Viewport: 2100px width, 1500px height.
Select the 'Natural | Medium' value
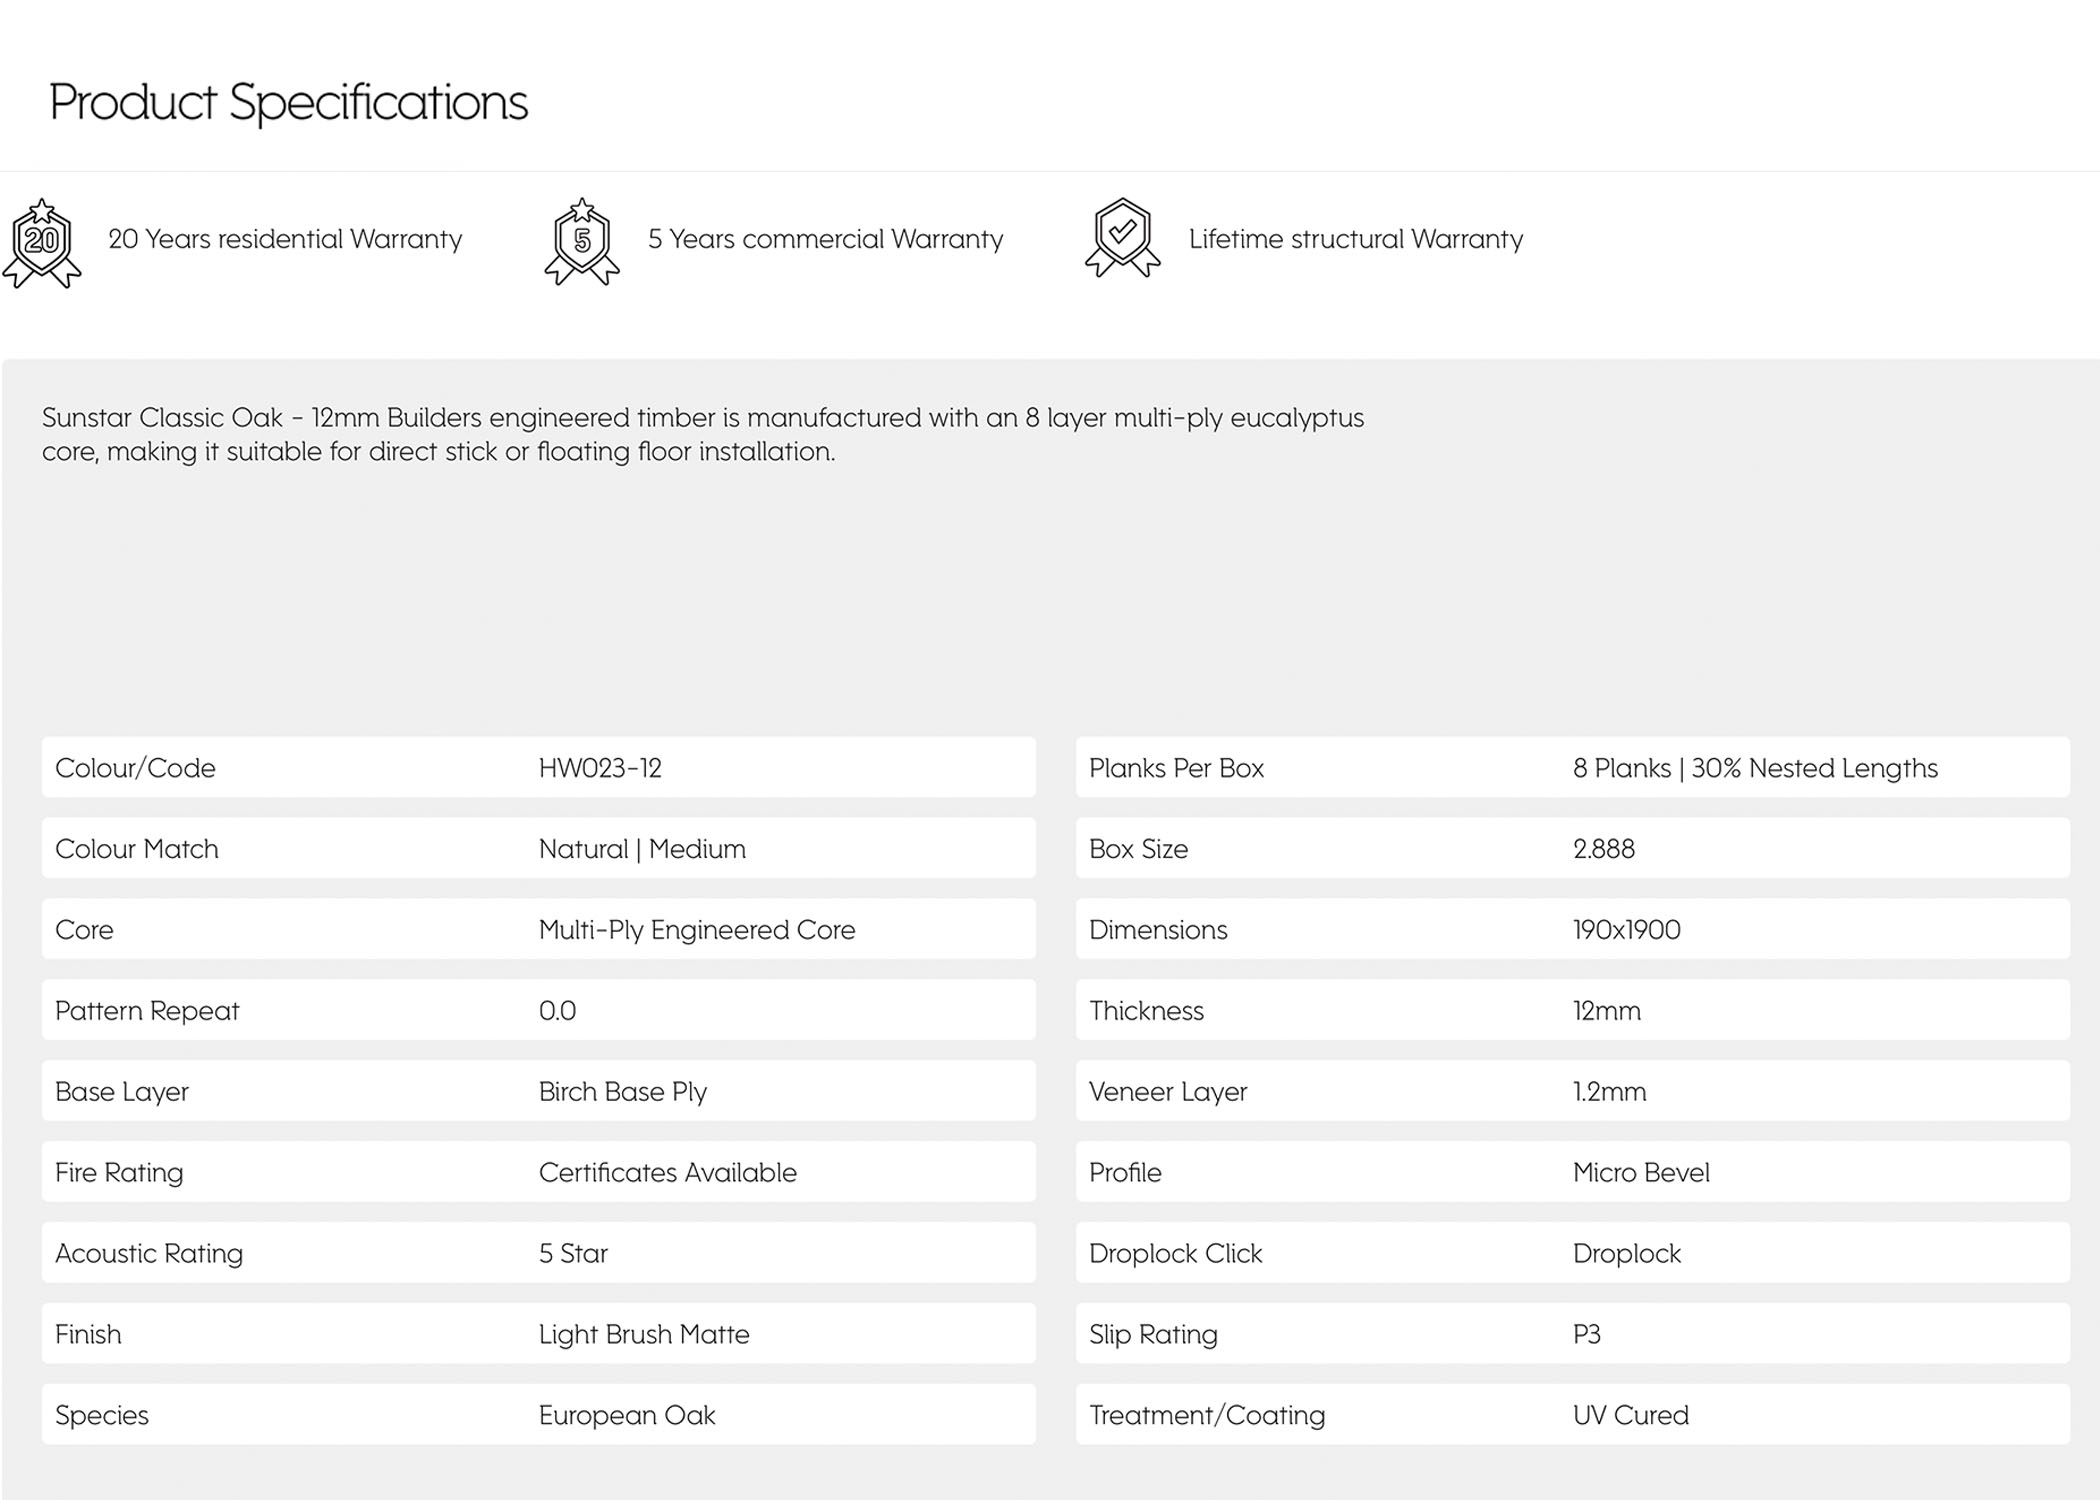click(x=642, y=849)
